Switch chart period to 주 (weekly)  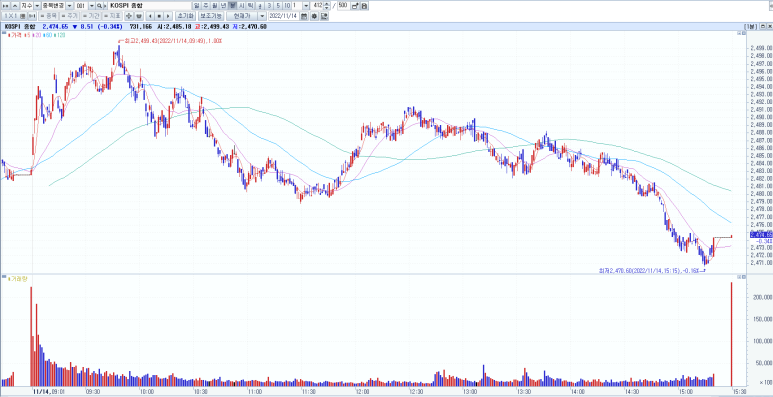click(x=206, y=6)
